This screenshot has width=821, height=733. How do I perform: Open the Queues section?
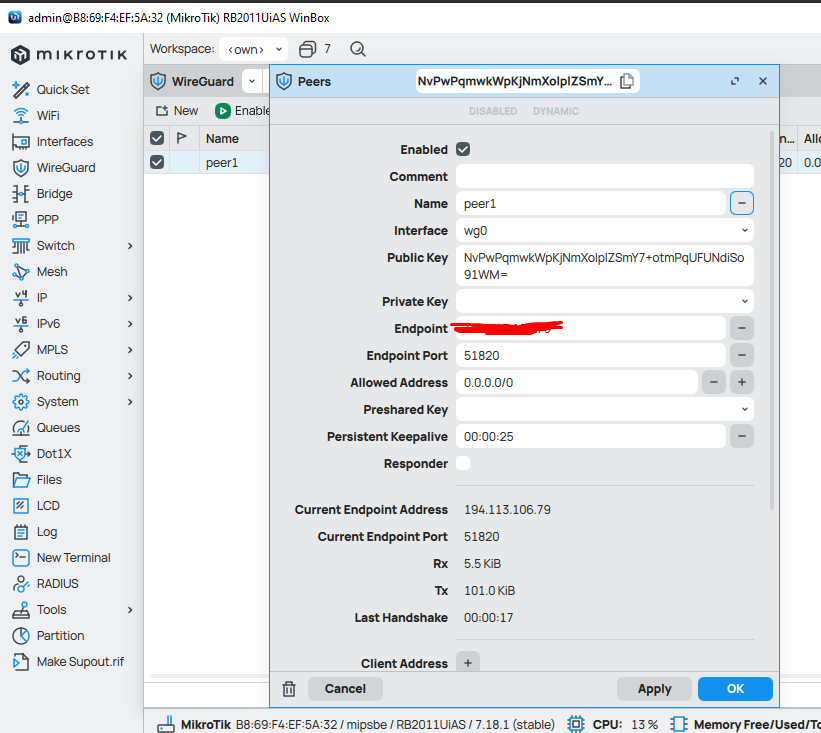(46, 428)
